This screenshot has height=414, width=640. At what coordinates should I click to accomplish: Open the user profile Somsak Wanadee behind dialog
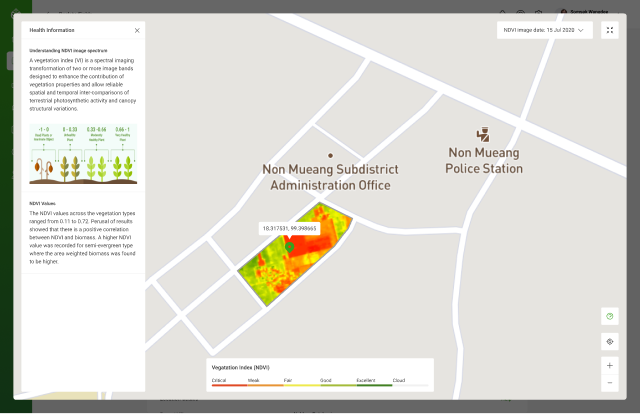585,11
